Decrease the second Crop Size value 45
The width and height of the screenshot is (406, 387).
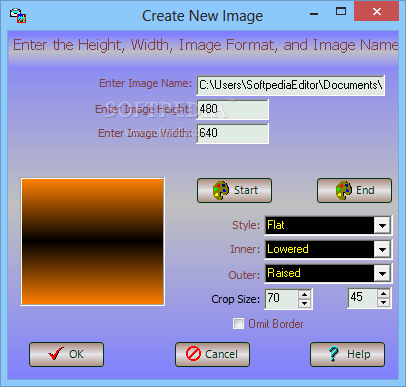383,302
